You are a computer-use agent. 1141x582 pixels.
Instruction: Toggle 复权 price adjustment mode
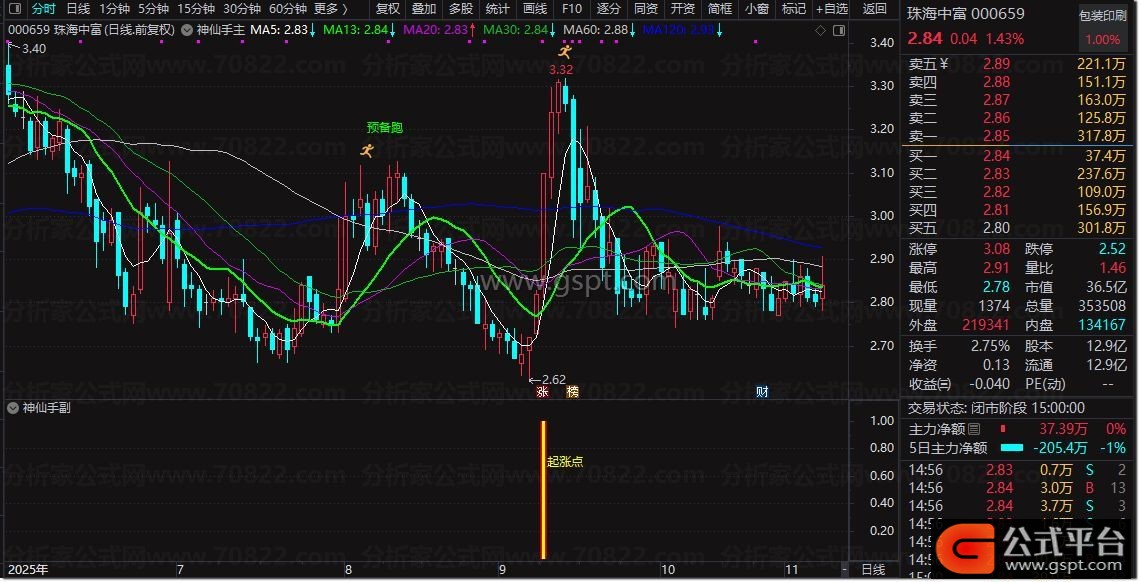tap(388, 9)
